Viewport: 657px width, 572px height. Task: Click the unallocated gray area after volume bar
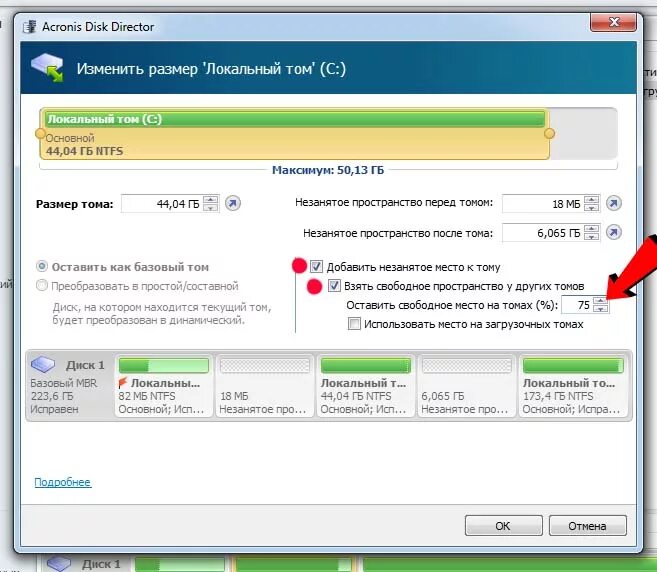point(584,133)
